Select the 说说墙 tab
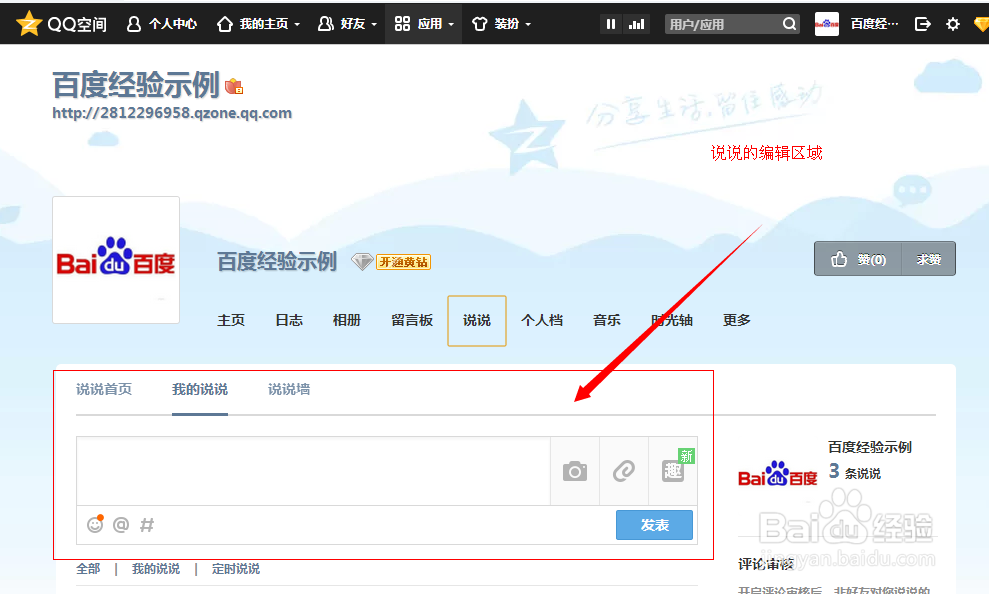989x594 pixels. 288,390
